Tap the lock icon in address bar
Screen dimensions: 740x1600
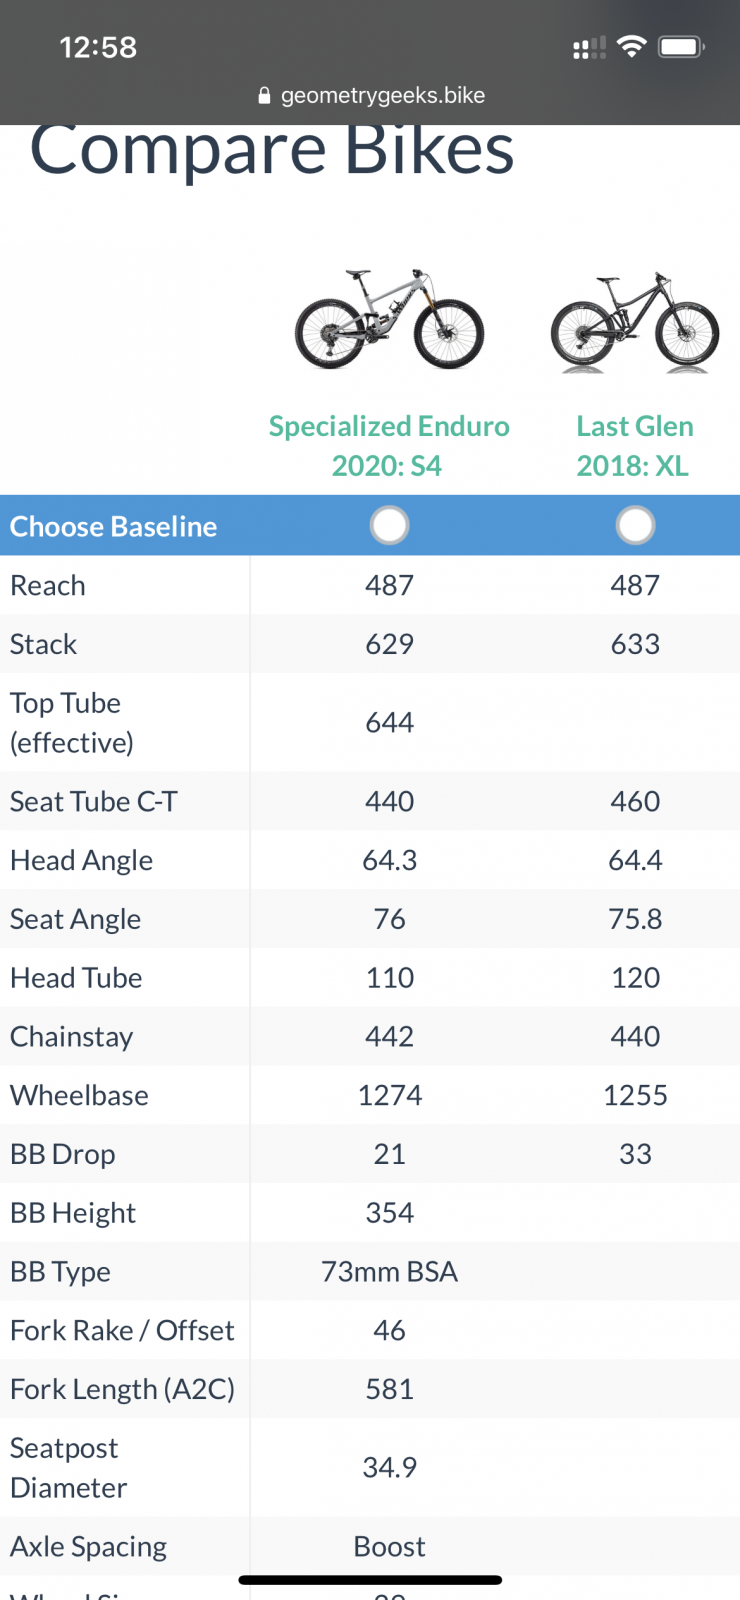point(264,96)
